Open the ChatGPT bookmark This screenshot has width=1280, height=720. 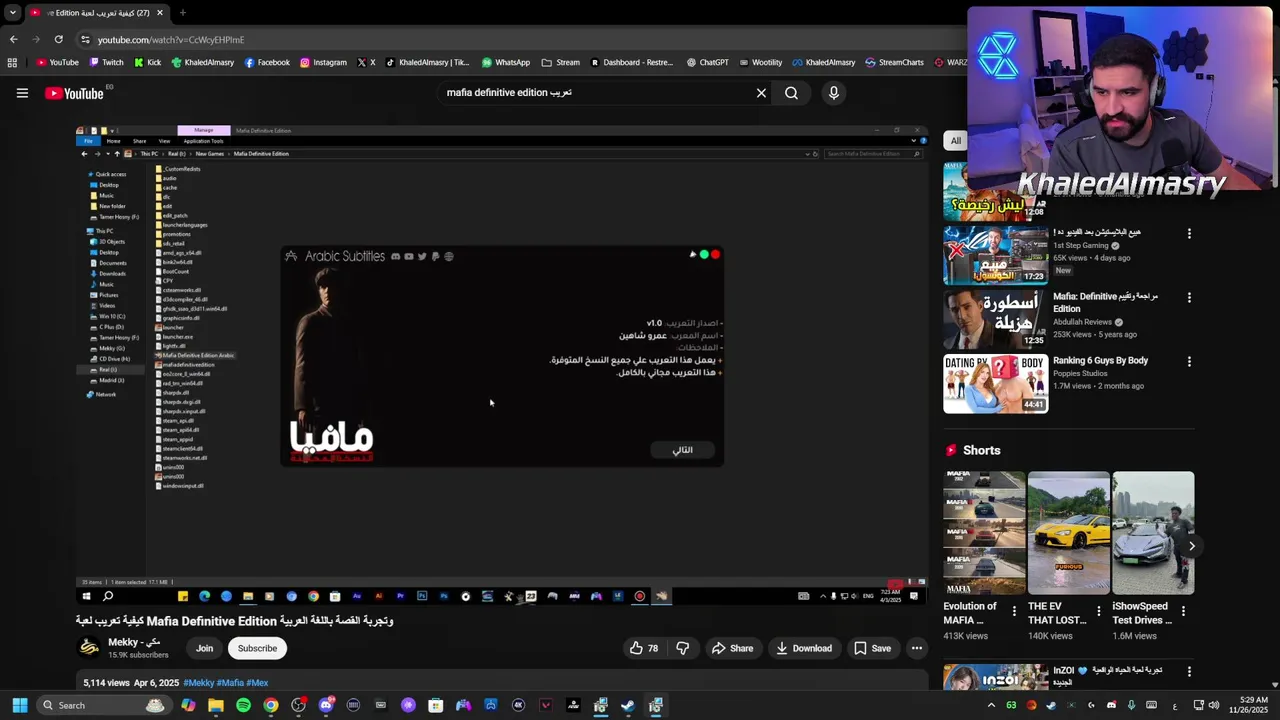tap(707, 62)
